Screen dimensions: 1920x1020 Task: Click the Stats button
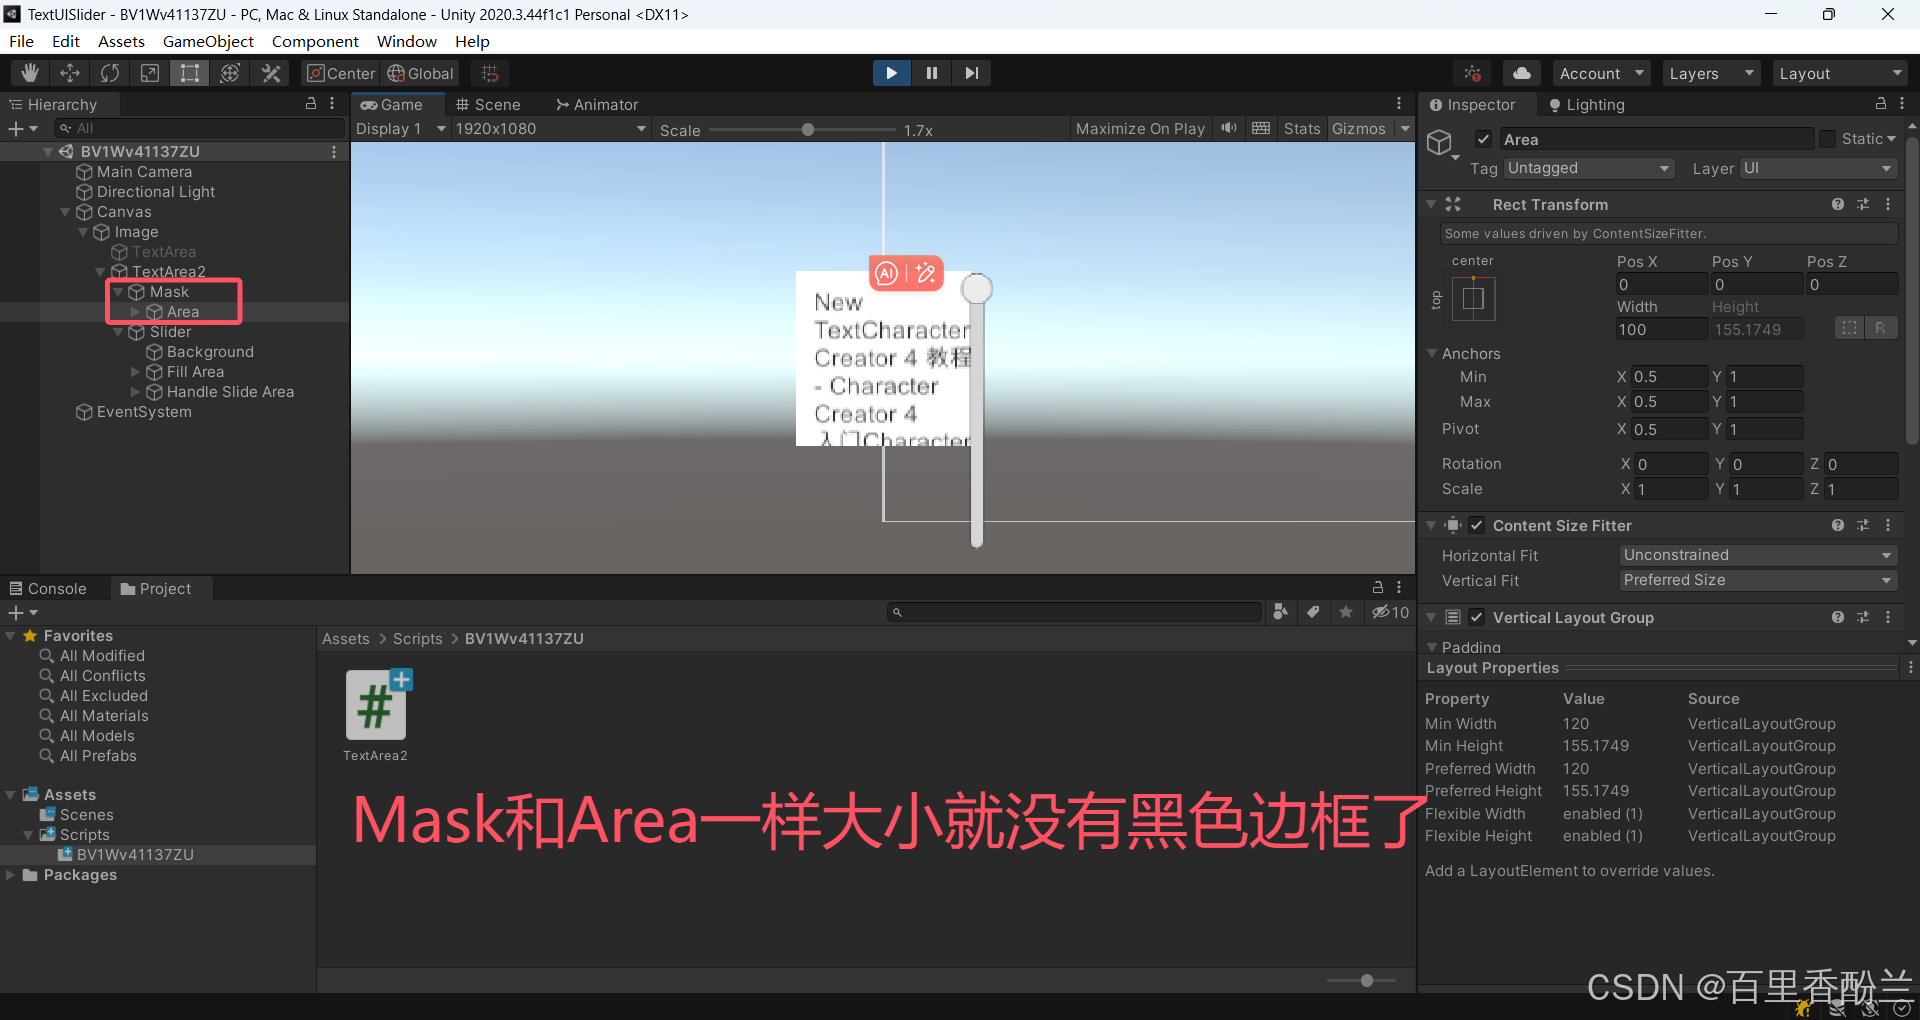1301,128
